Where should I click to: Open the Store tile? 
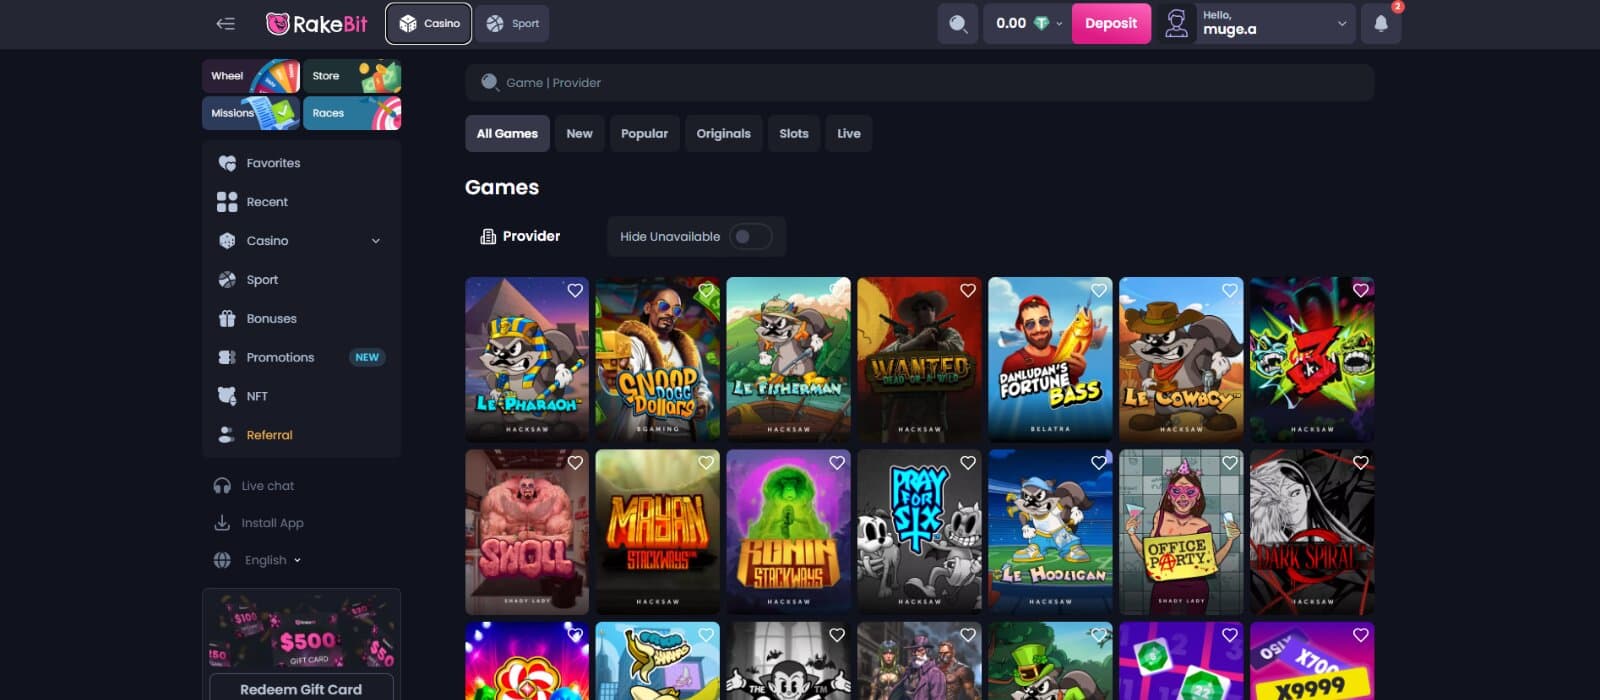[352, 76]
